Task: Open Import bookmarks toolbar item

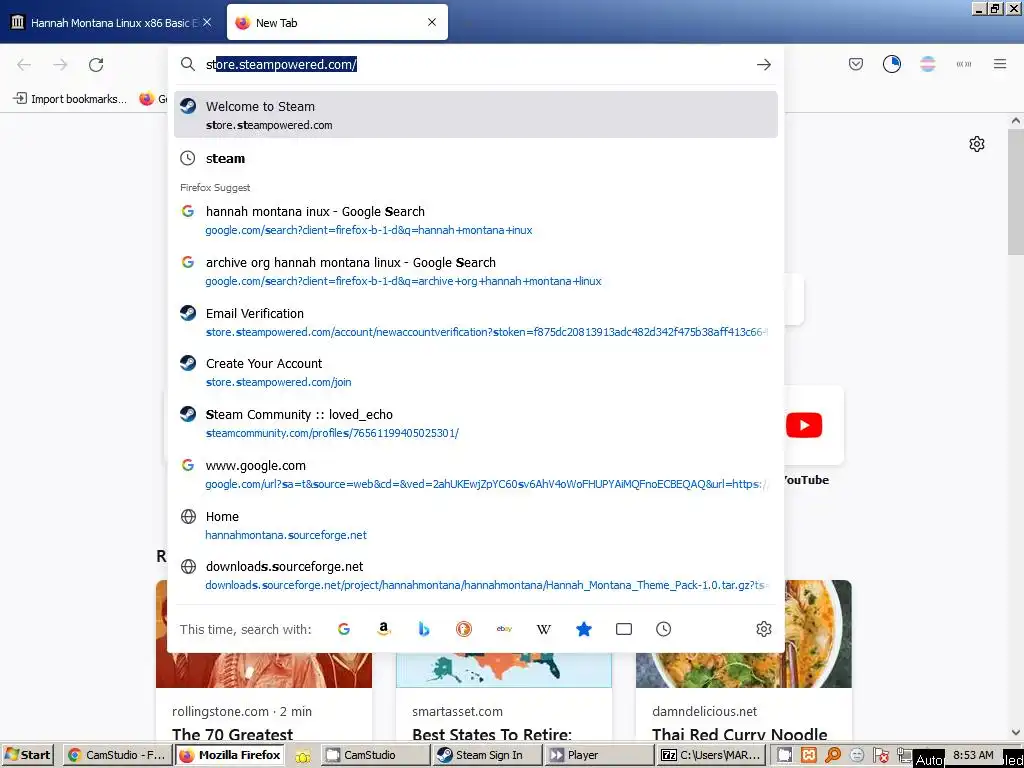Action: tap(70, 99)
